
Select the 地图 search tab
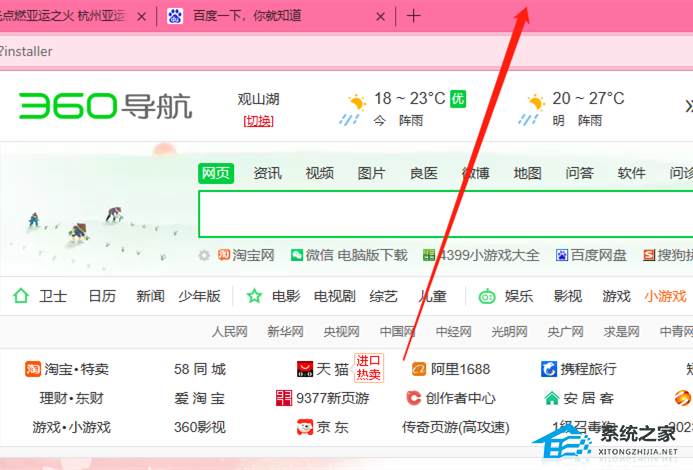[x=527, y=173]
